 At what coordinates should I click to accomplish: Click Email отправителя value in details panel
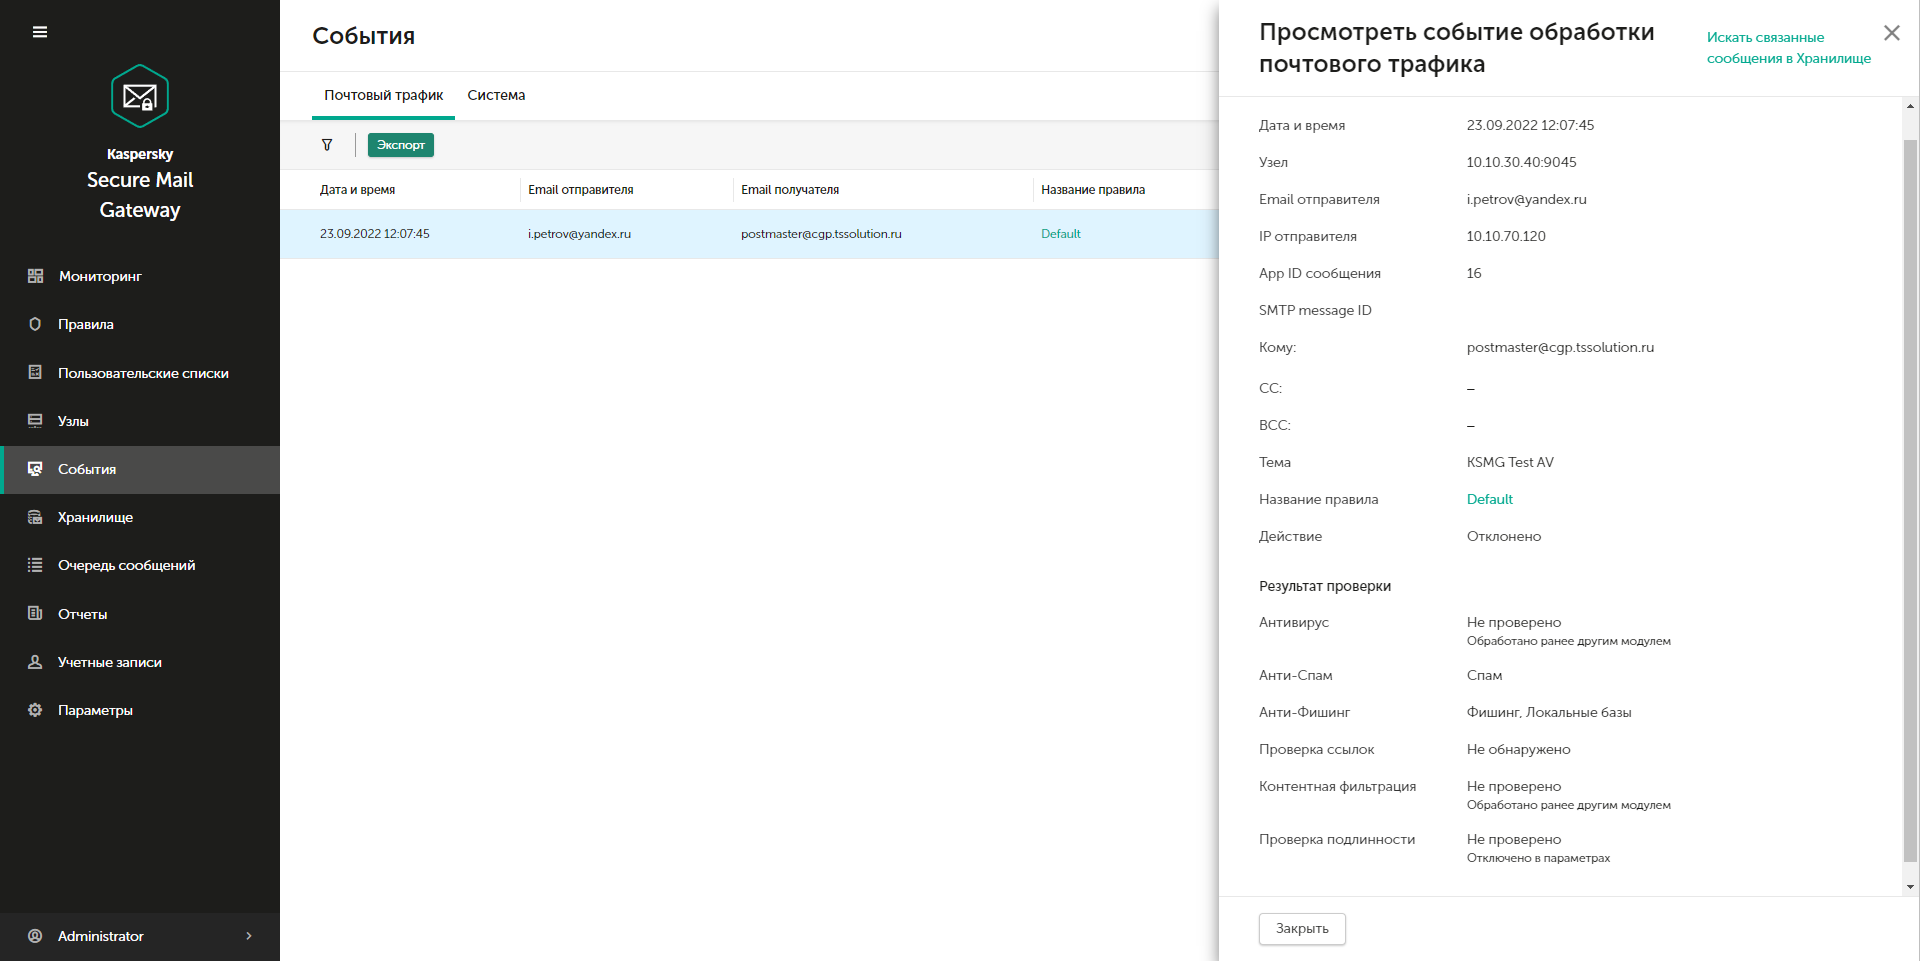tap(1526, 199)
